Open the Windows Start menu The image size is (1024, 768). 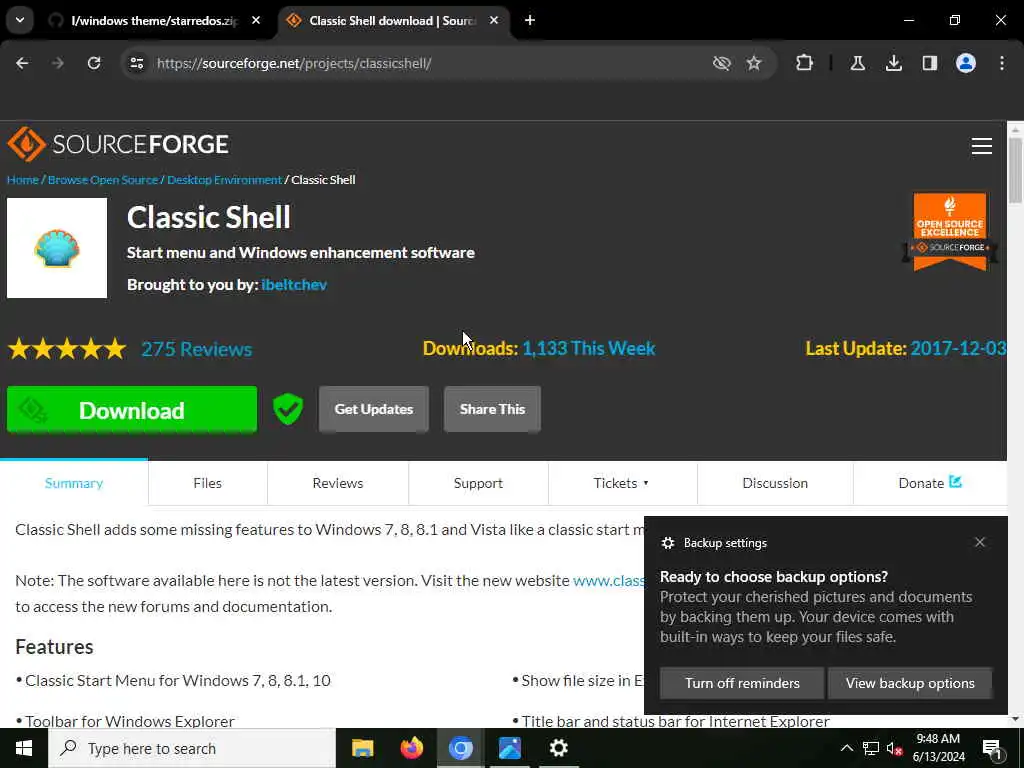tap(24, 748)
